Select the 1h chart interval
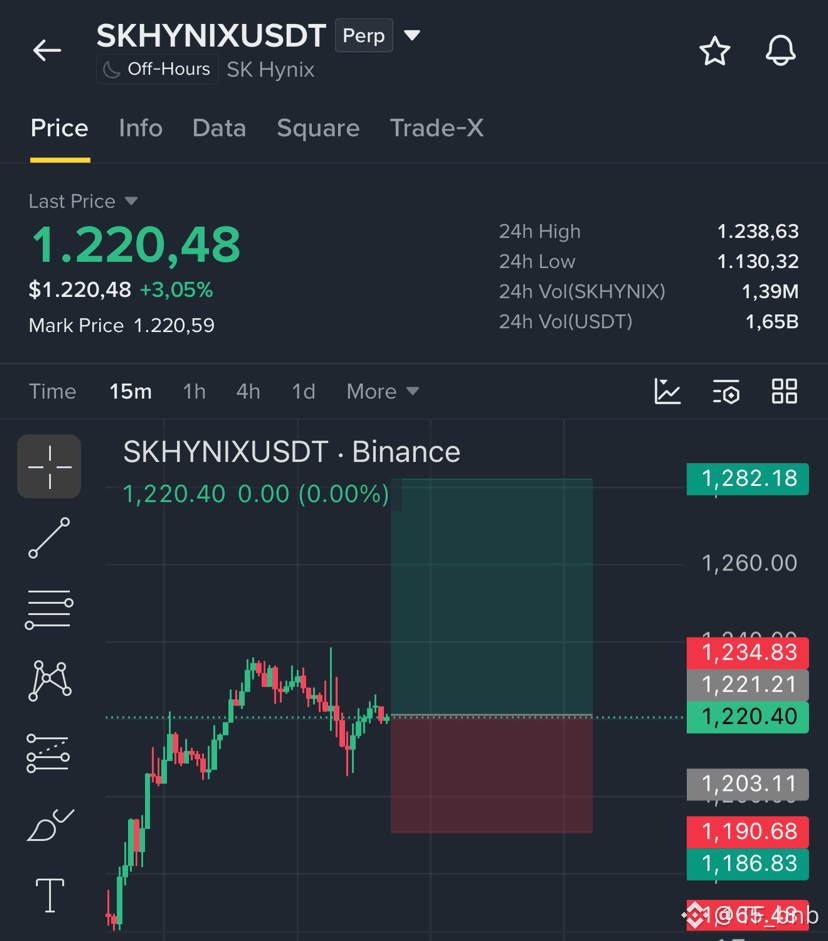Viewport: 828px width, 941px height. (x=194, y=391)
